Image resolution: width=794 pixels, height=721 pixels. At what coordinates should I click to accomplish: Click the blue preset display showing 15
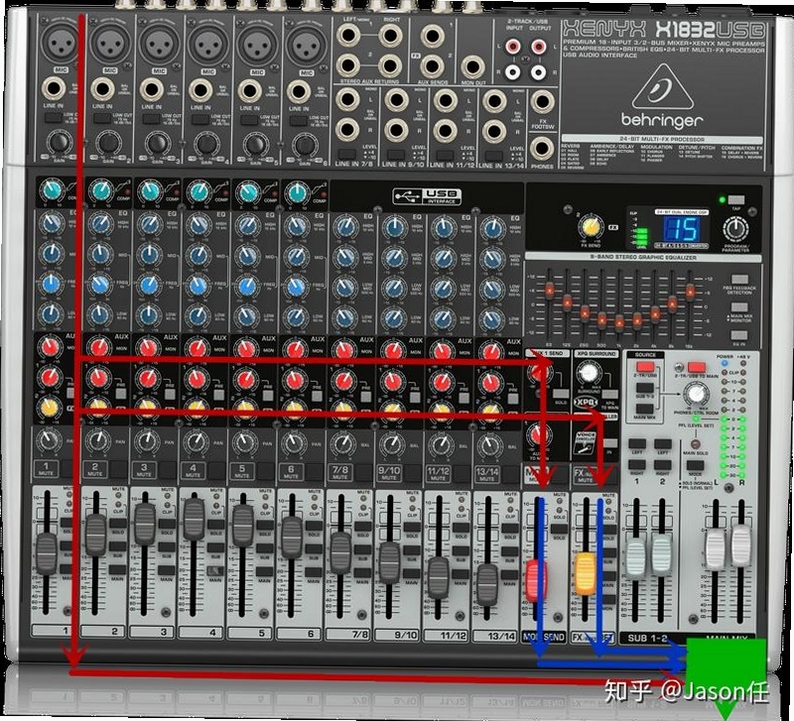pyautogui.click(x=682, y=231)
